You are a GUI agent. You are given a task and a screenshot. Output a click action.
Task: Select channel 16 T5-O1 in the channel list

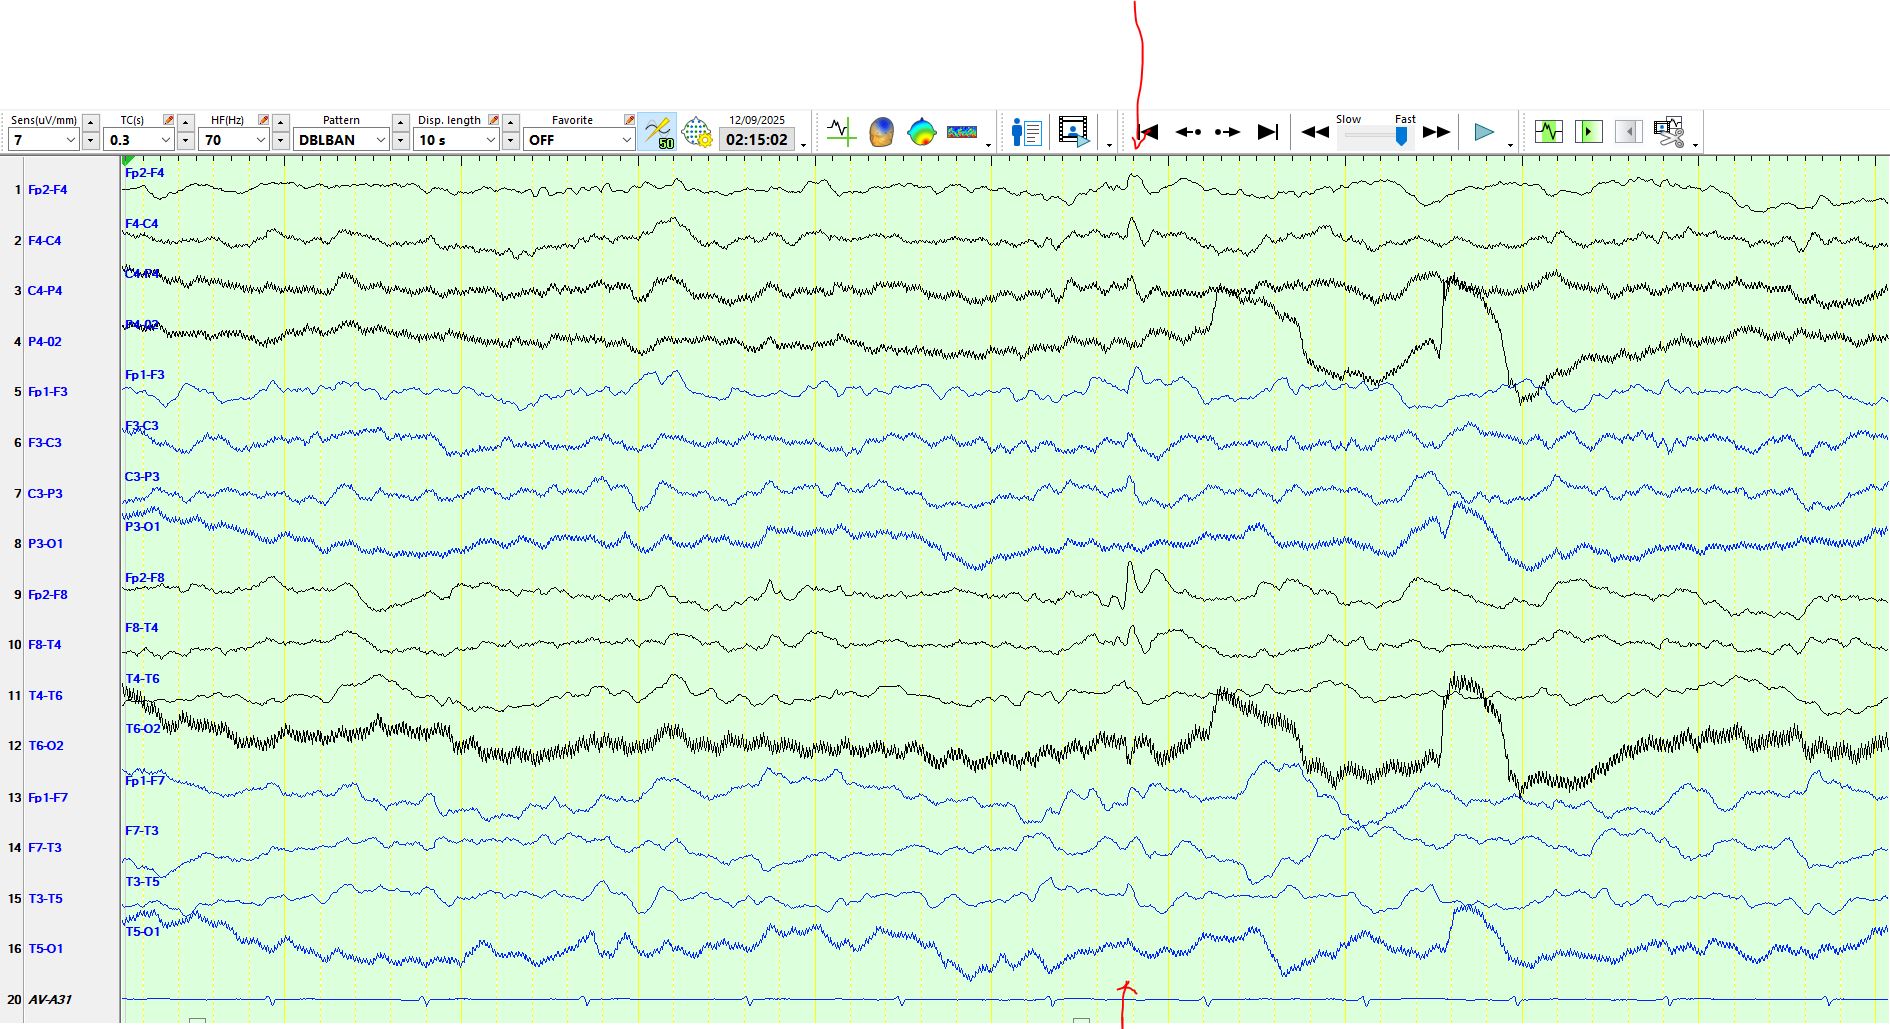pyautogui.click(x=45, y=949)
